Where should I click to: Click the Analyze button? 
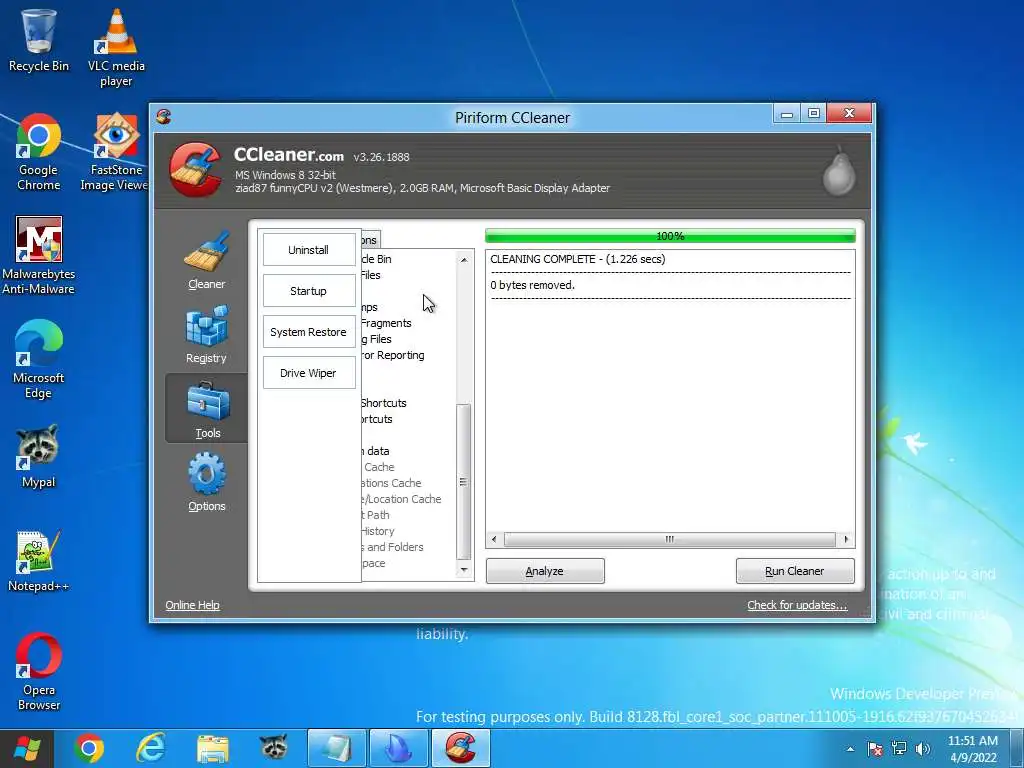click(x=545, y=571)
